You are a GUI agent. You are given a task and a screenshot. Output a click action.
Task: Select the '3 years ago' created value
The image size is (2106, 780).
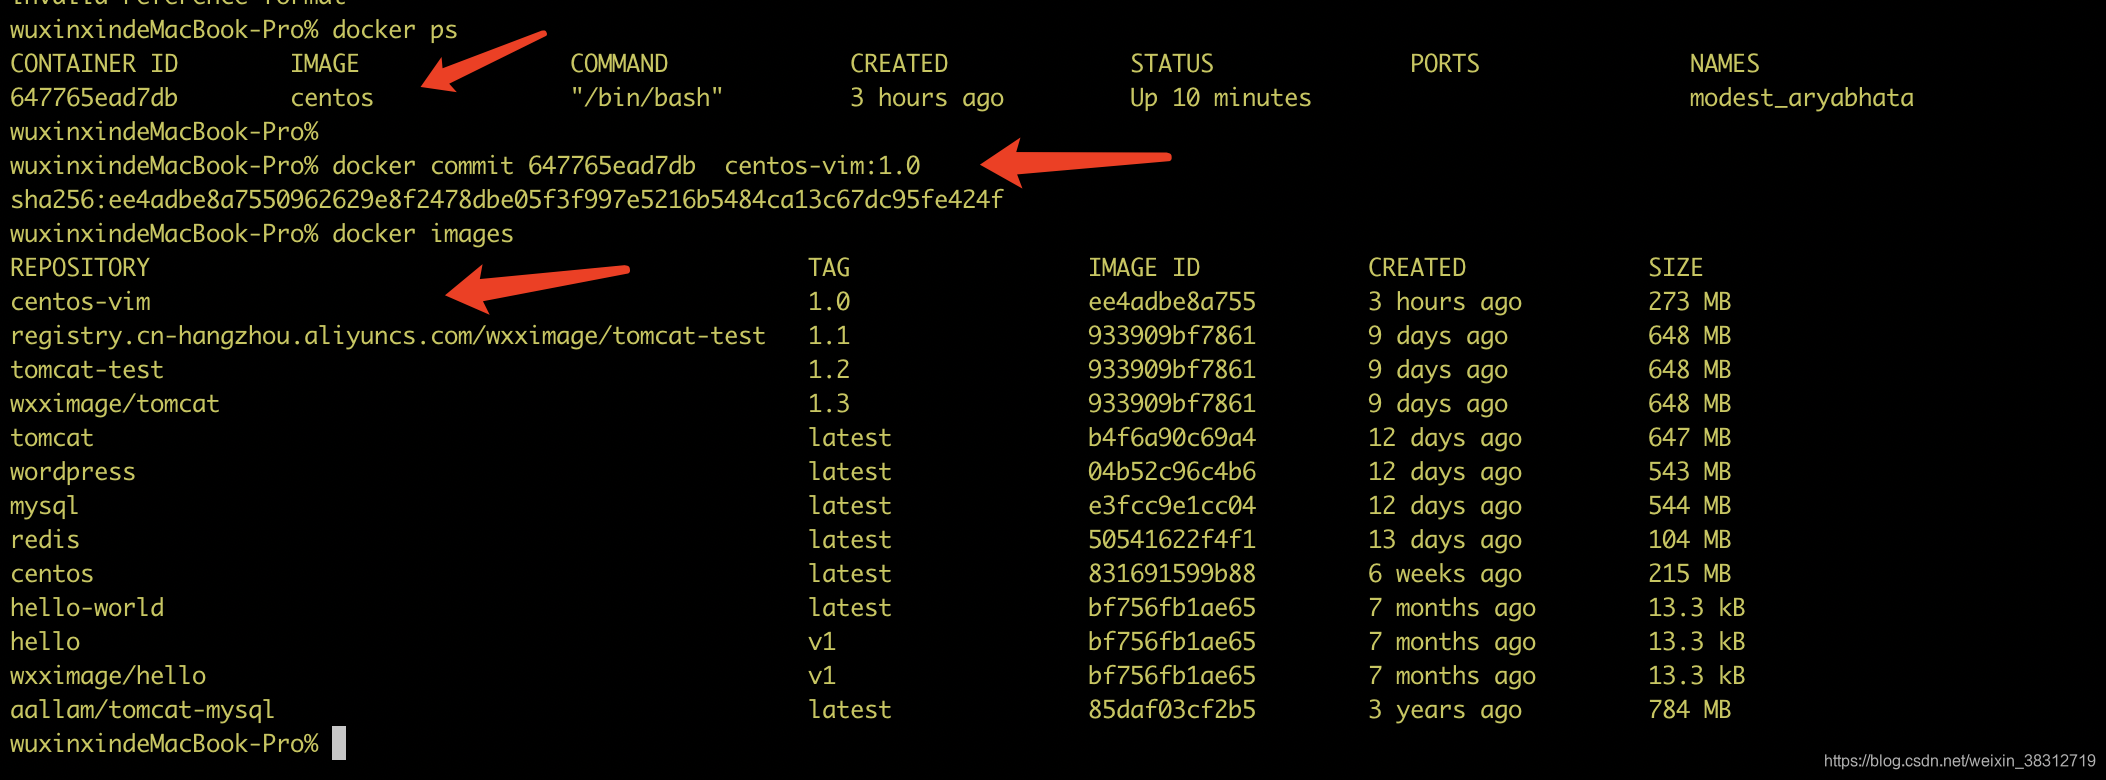[1444, 710]
